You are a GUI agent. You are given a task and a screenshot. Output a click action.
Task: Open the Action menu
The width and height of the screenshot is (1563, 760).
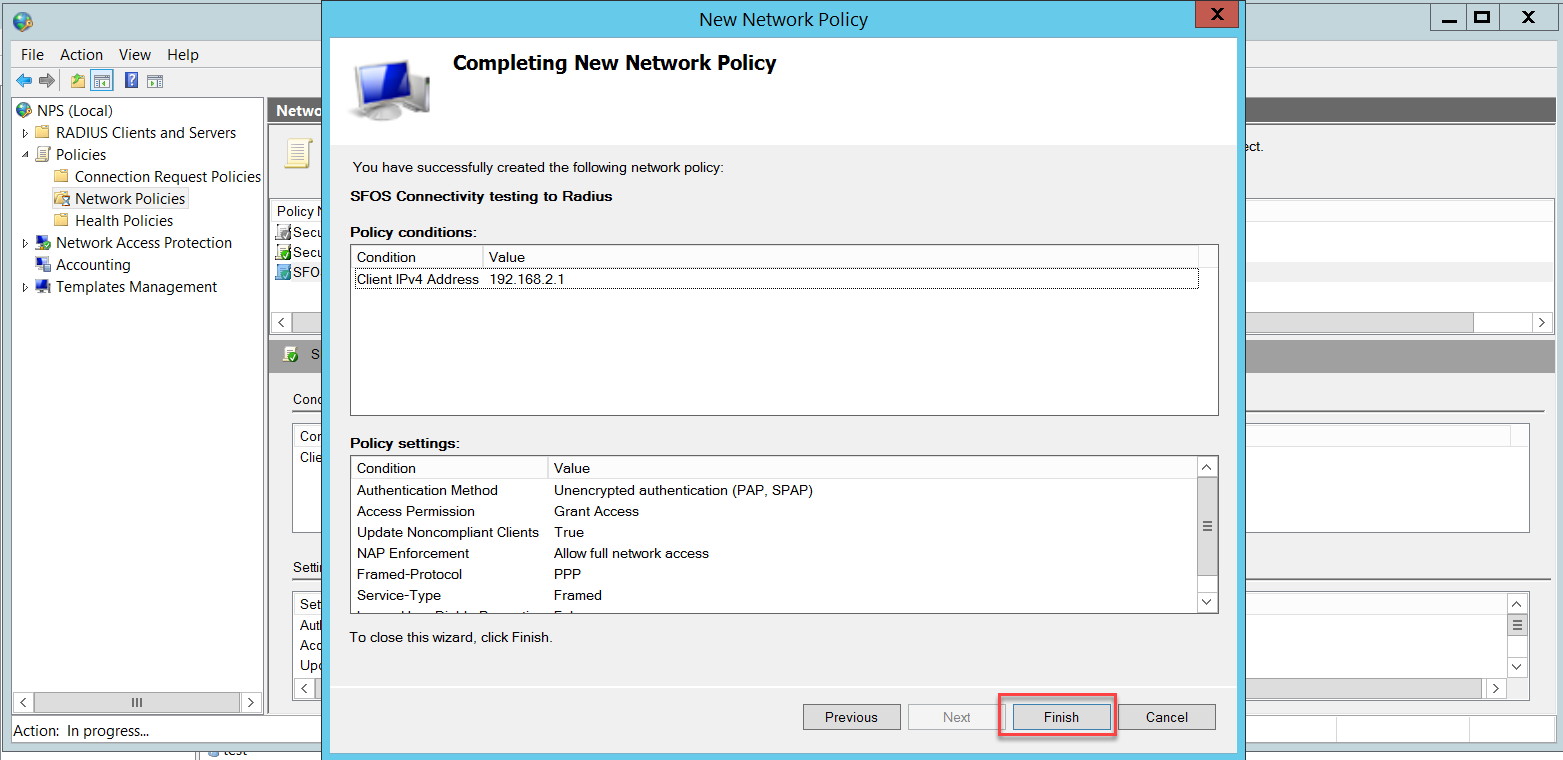pos(81,55)
